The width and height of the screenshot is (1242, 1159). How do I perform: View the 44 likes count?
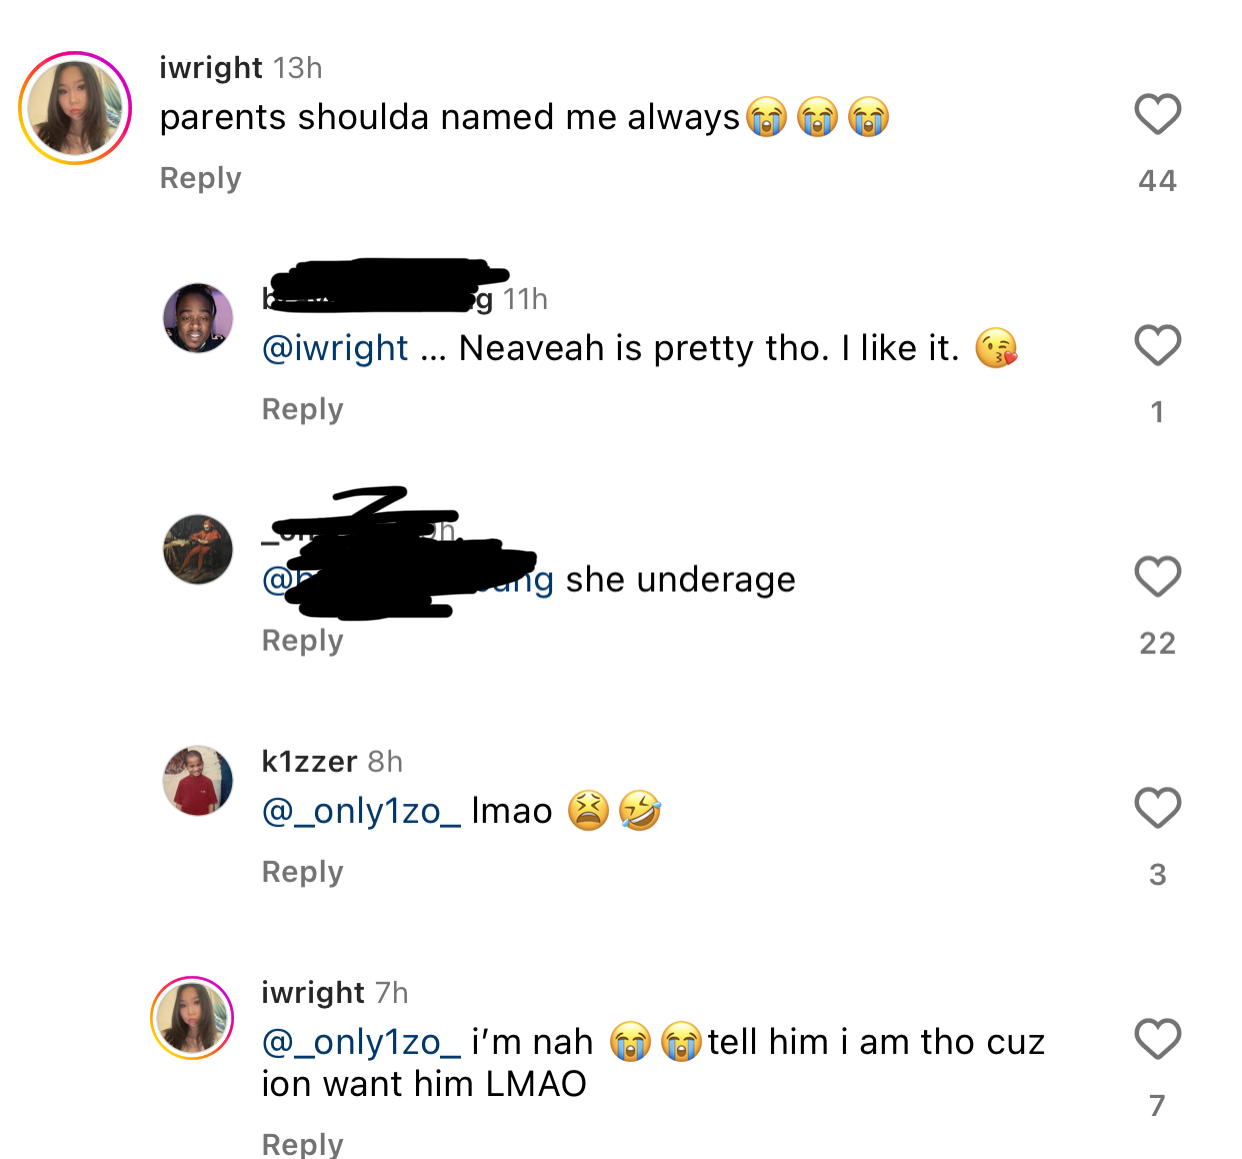coord(1157,181)
